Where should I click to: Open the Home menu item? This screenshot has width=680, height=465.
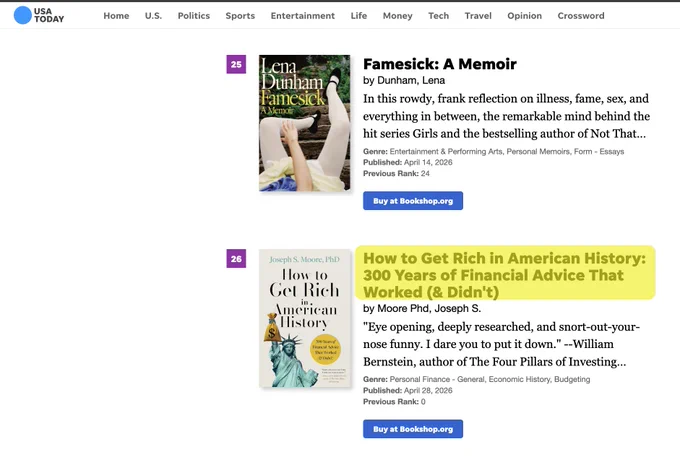(116, 16)
